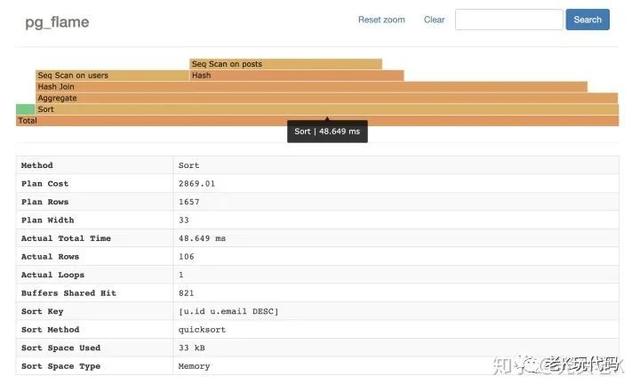Image resolution: width=640 pixels, height=392 pixels.
Task: Select the Seq Scan on users flame bar
Action: 112,75
